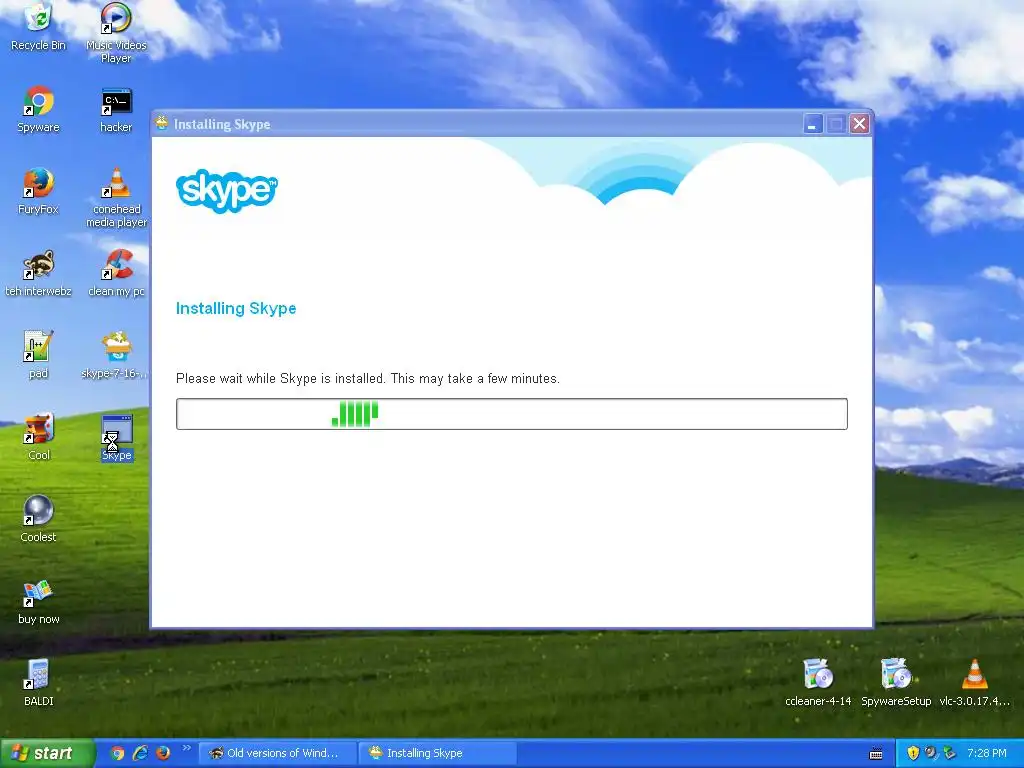The image size is (1024, 768).
Task: Click the installation progress bar
Action: click(x=511, y=414)
